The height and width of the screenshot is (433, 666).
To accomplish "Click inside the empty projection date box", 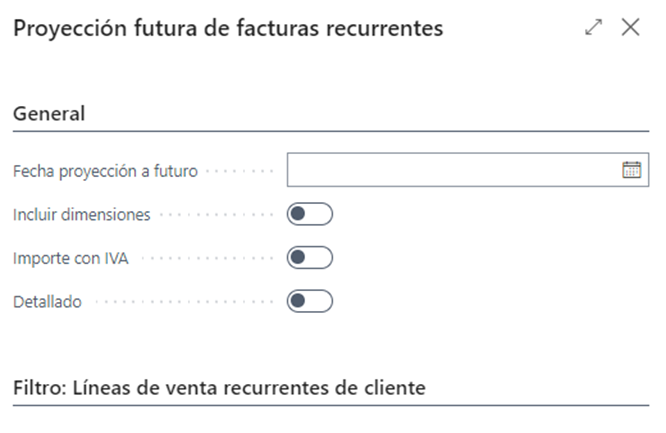I will click(454, 170).
